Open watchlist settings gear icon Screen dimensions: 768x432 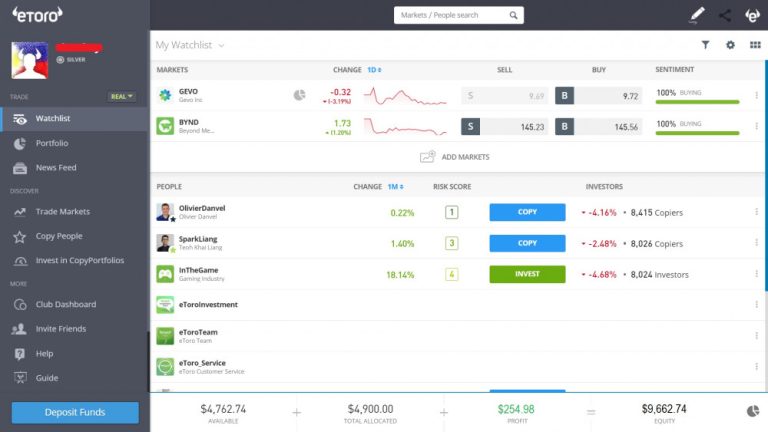tap(730, 45)
